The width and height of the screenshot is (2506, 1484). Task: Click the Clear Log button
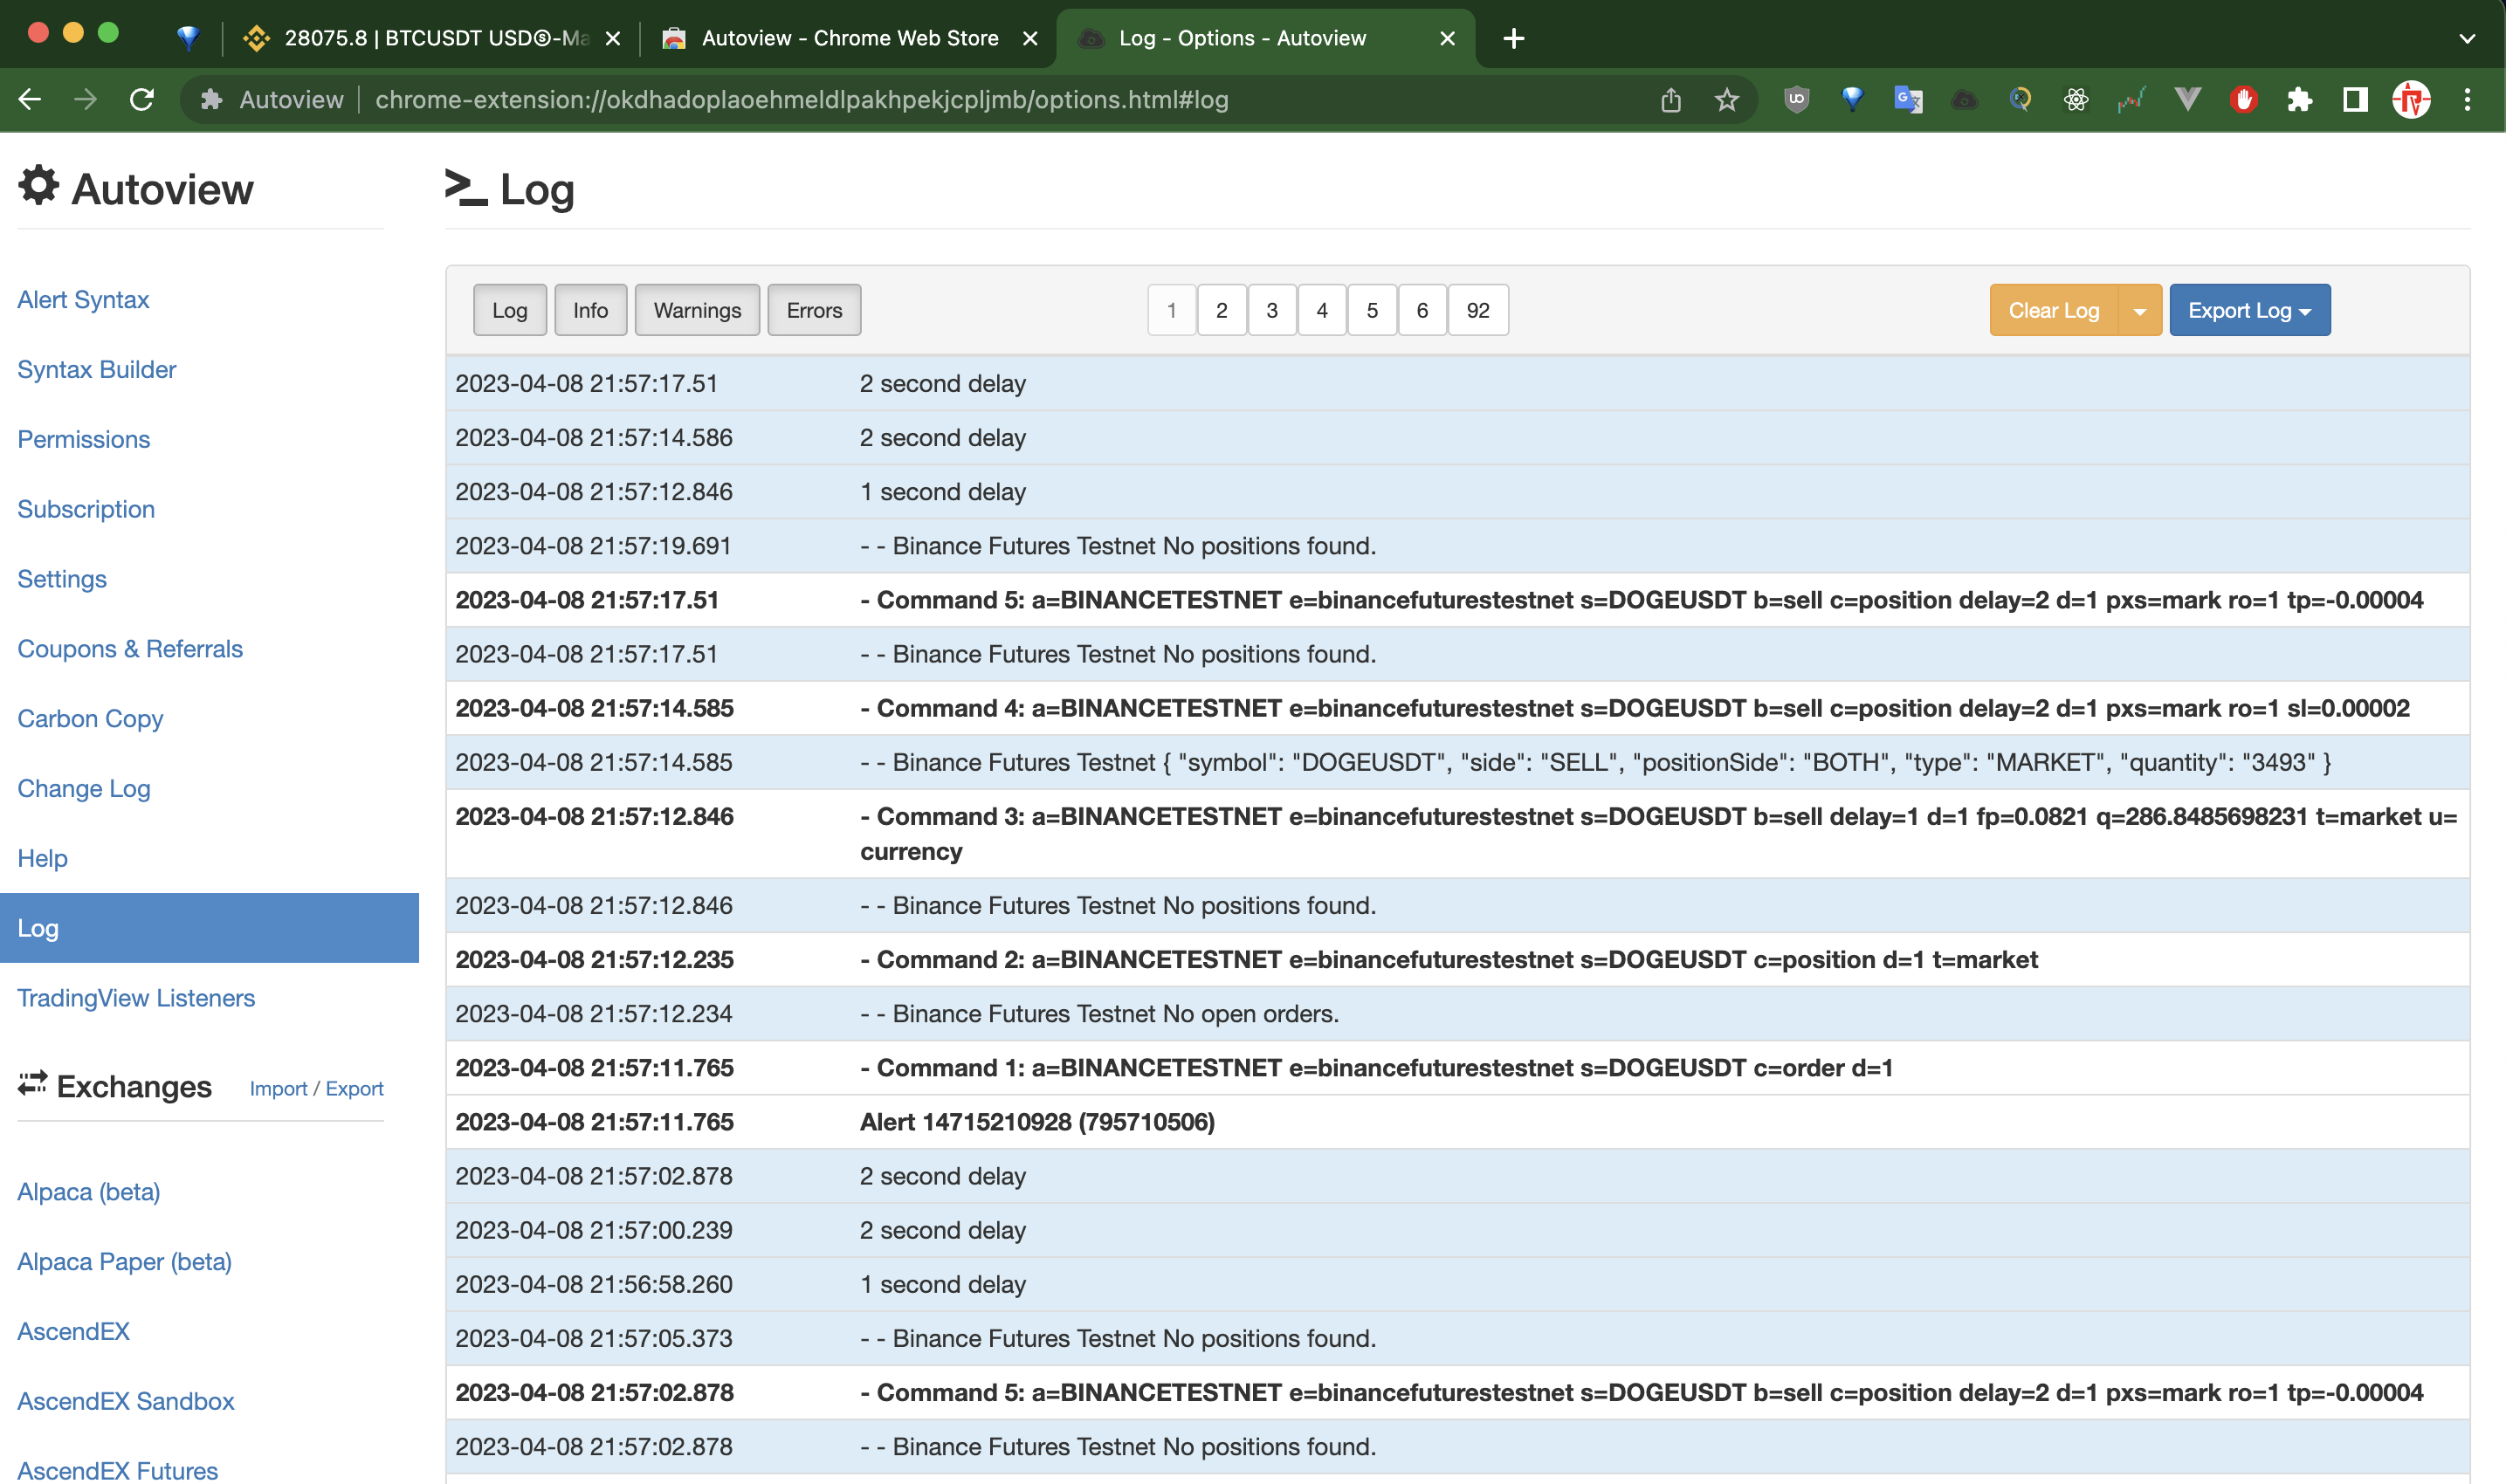pos(2054,310)
